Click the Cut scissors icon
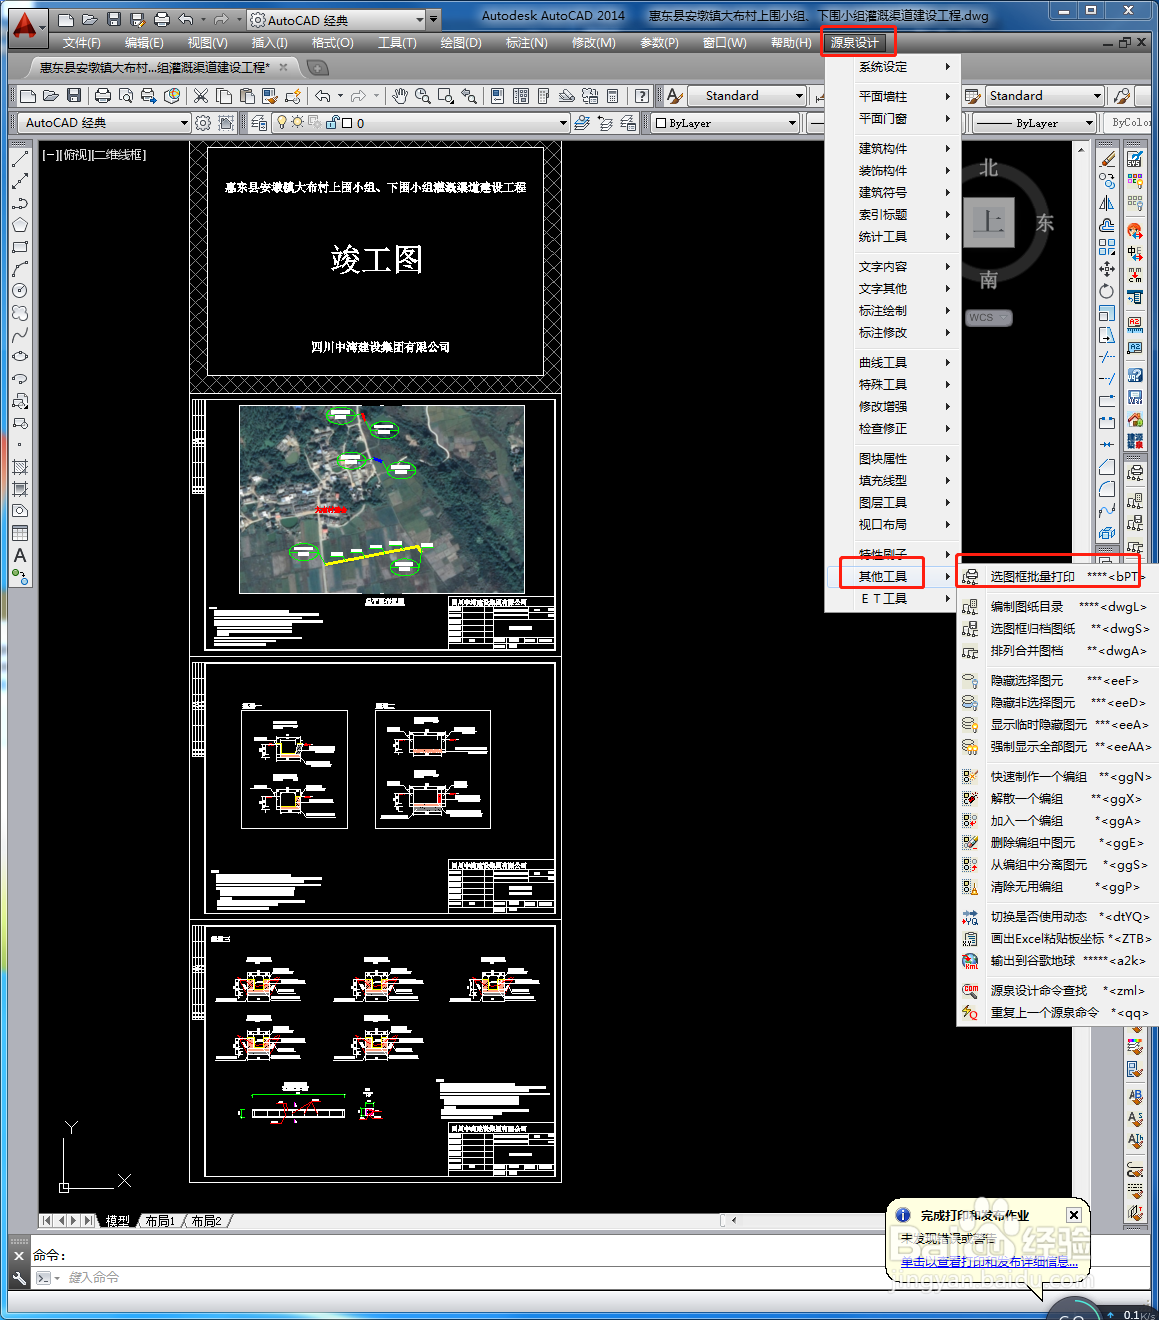This screenshot has width=1159, height=1320. pos(201,96)
